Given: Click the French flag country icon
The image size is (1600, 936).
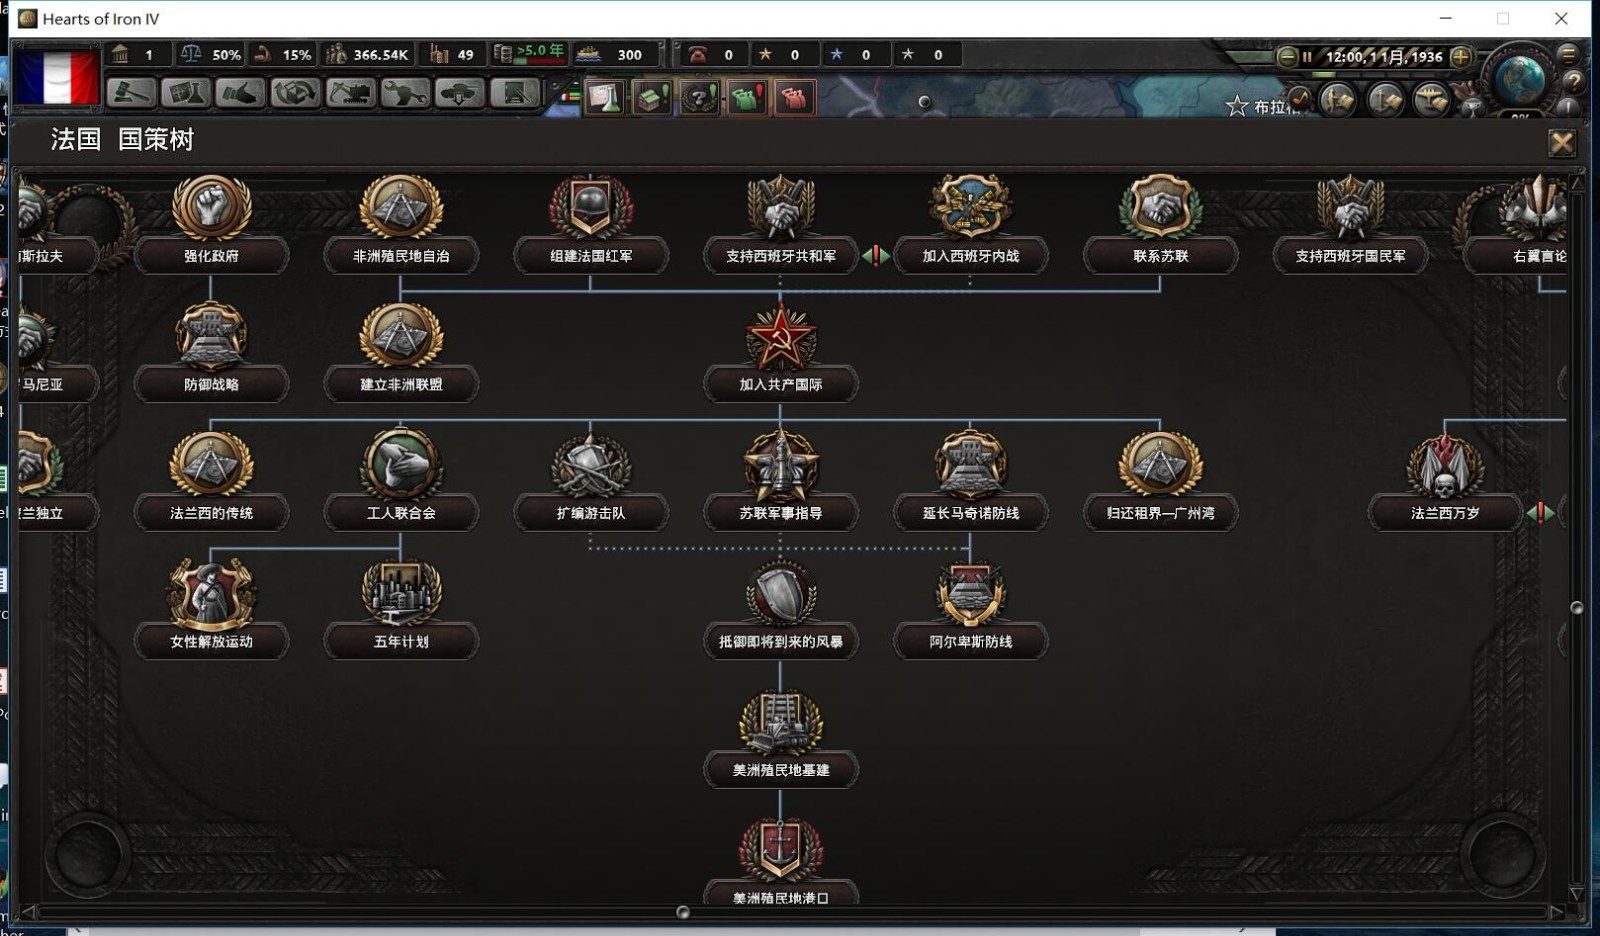Looking at the screenshot, I should [58, 77].
